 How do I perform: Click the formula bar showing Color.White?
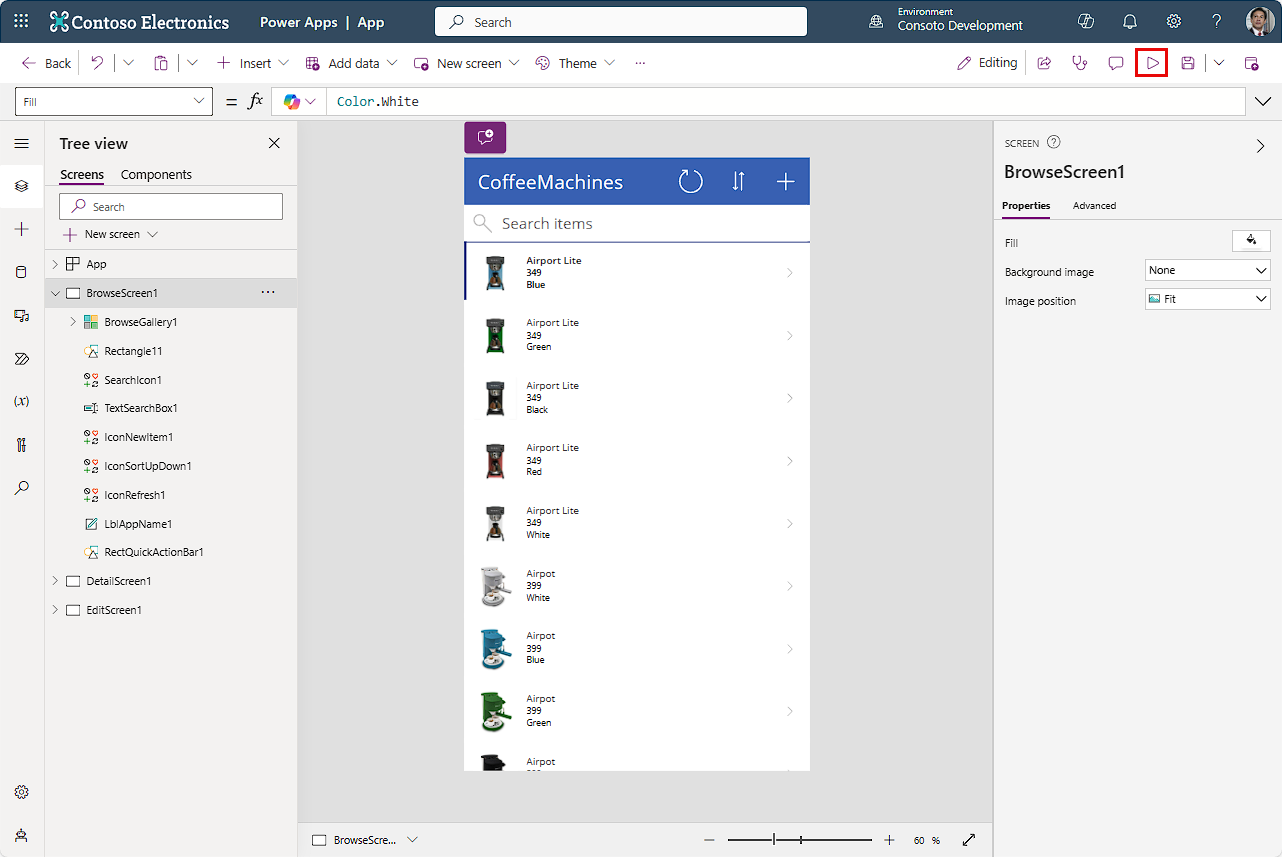pos(786,102)
